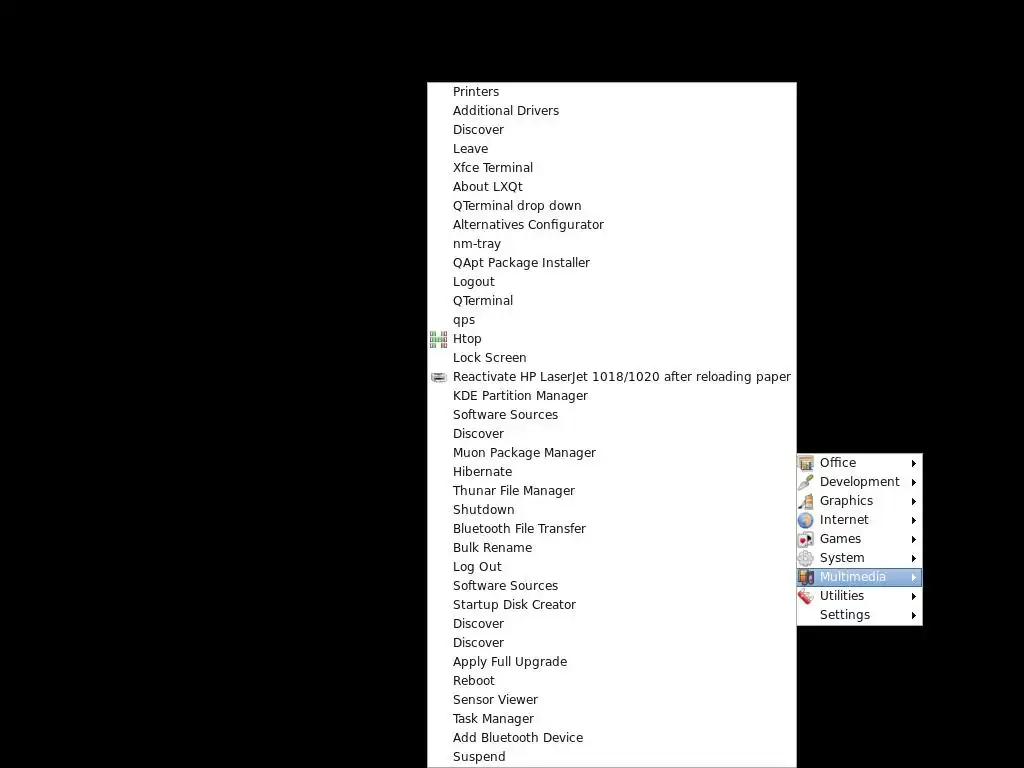Choose Hibernate
This screenshot has width=1024, height=768.
[x=612, y=472]
